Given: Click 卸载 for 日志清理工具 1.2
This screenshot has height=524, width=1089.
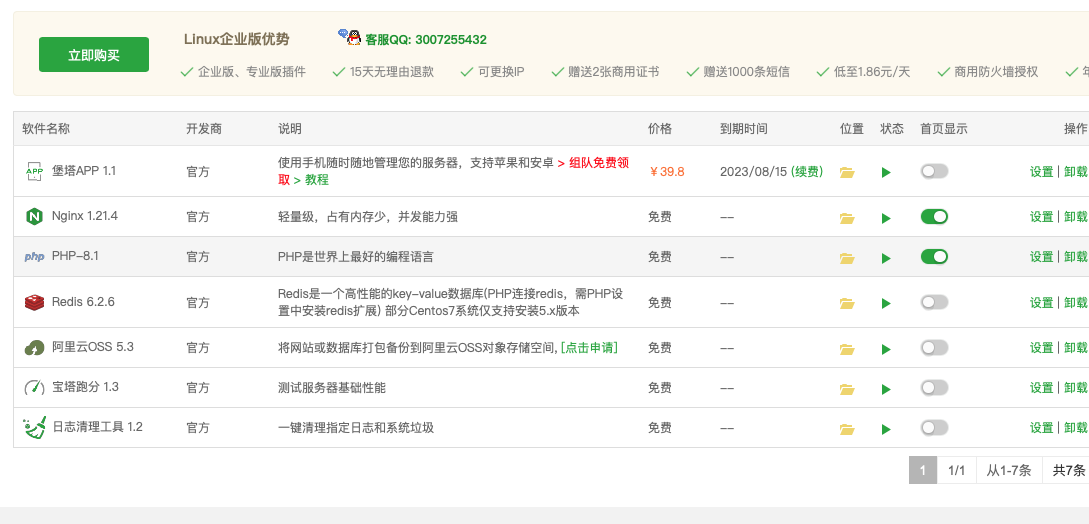Looking at the screenshot, I should [1076, 427].
